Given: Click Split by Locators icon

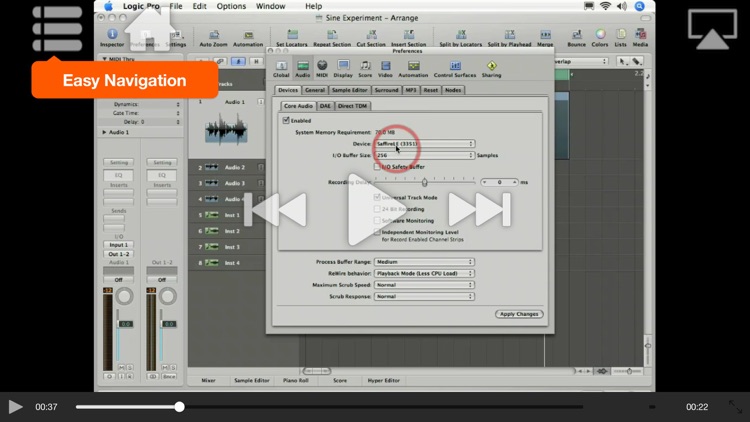Looking at the screenshot, I should point(461,35).
